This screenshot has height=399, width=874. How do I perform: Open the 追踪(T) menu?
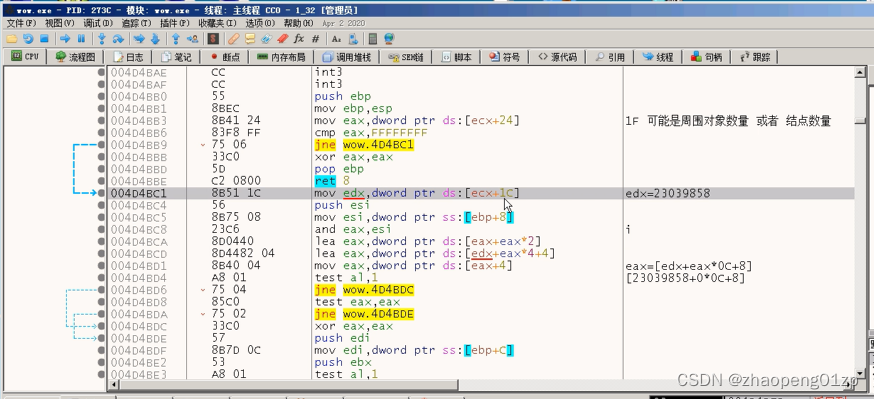137,23
